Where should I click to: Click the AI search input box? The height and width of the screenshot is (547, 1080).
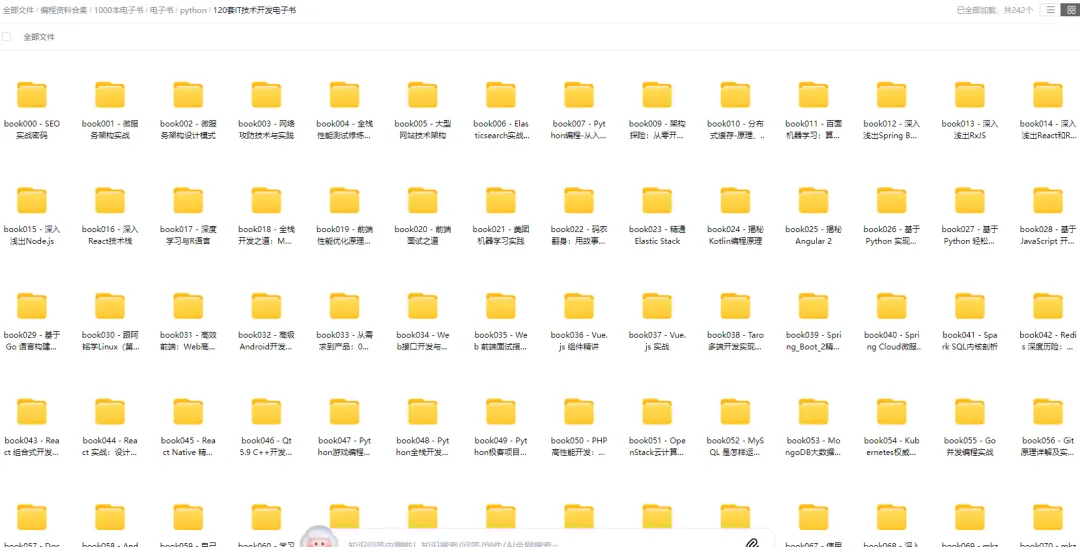(x=537, y=544)
